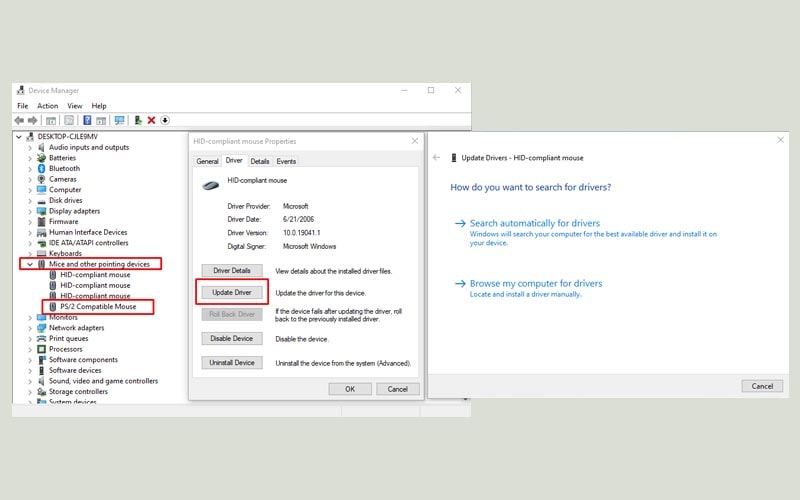Open the View menu
Image resolution: width=800 pixels, height=500 pixels.
click(74, 106)
